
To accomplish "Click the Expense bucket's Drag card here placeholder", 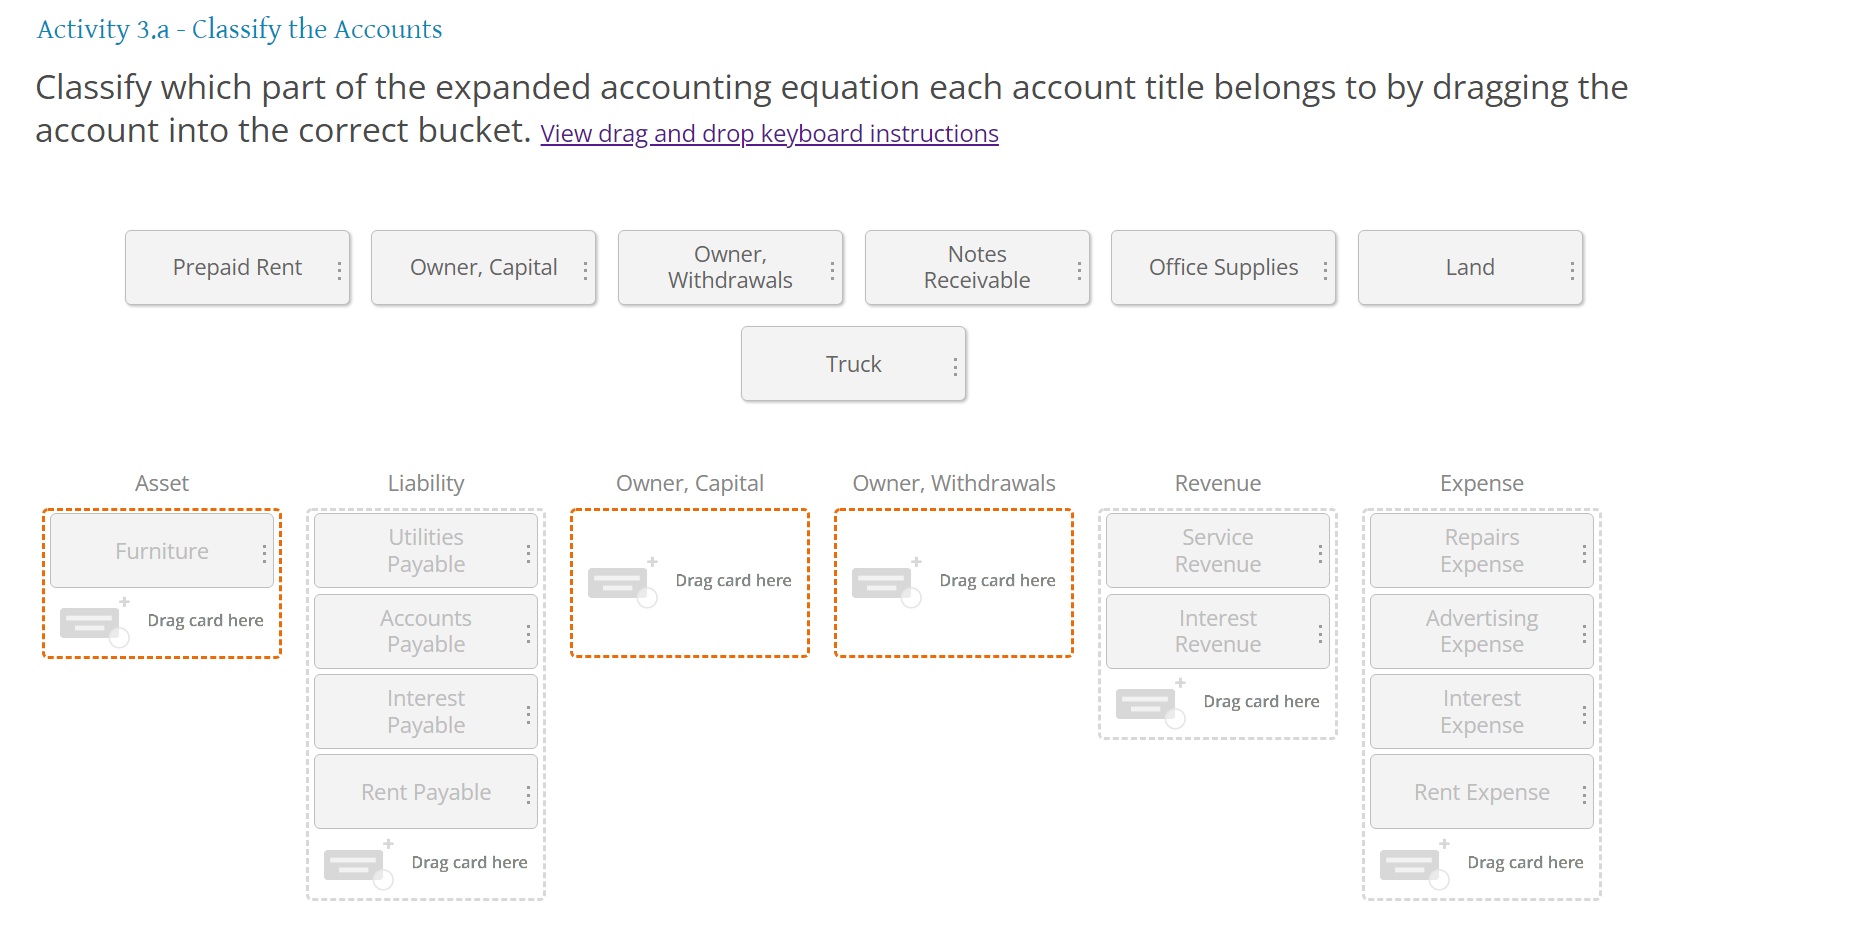I will tap(1482, 864).
